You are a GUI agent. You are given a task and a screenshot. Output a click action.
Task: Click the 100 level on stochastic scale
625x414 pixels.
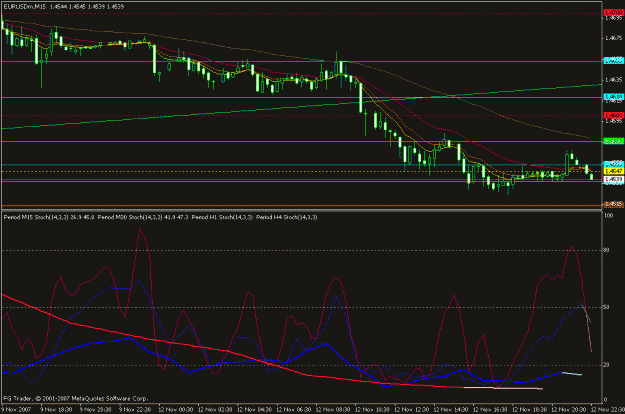(x=609, y=216)
